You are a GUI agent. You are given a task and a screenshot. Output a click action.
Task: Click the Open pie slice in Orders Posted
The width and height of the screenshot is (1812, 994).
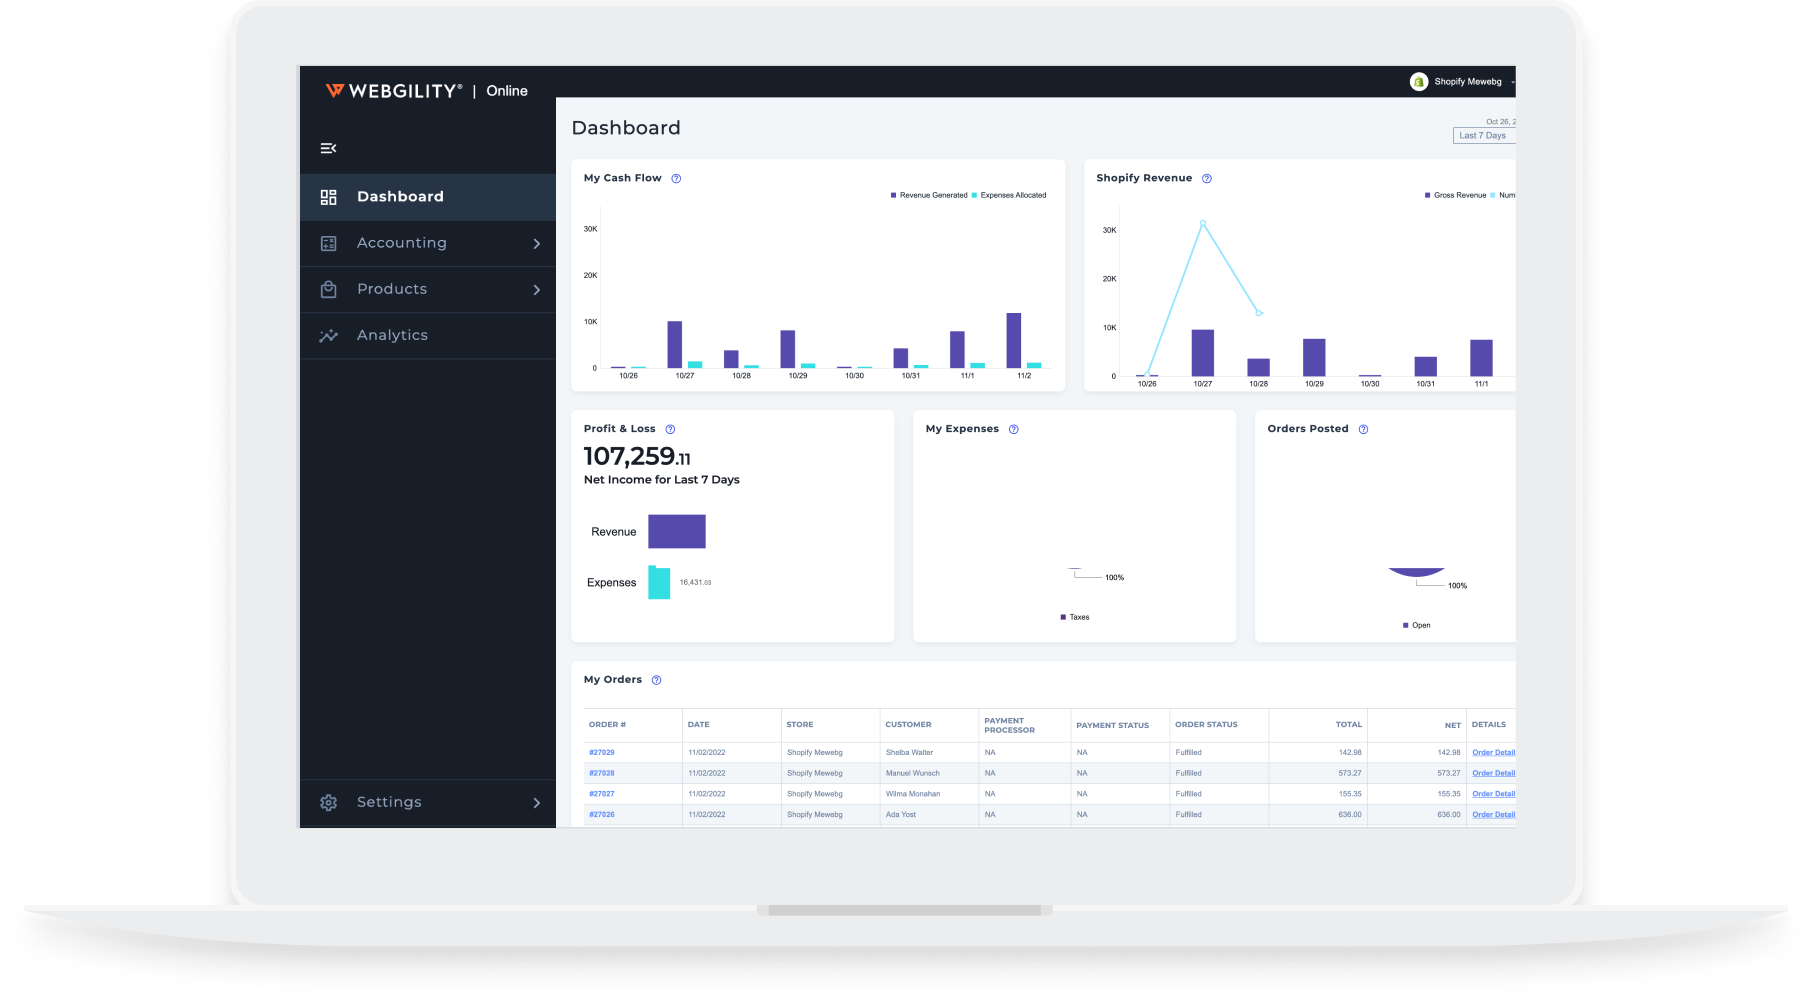tap(1416, 572)
